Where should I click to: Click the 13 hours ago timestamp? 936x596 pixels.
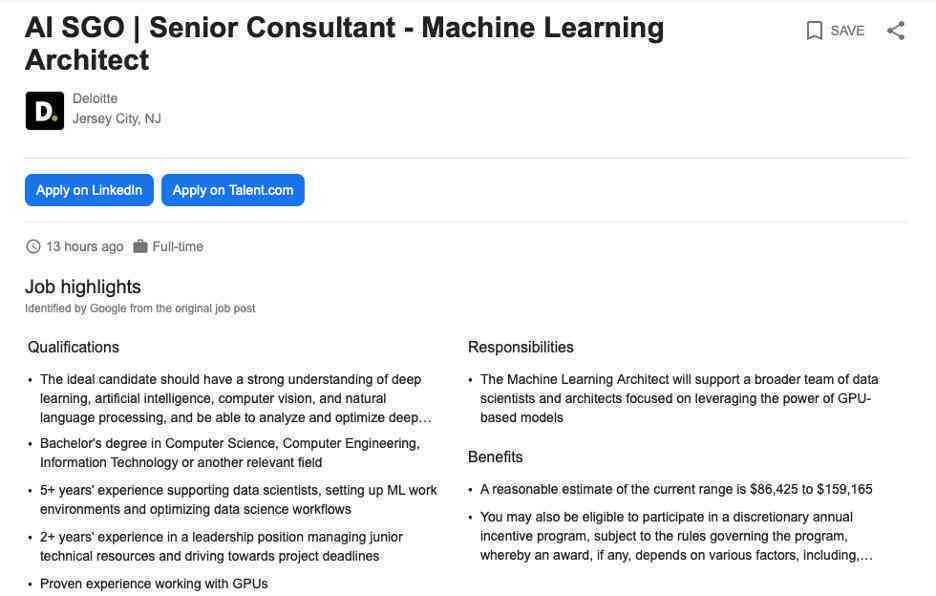click(x=85, y=247)
